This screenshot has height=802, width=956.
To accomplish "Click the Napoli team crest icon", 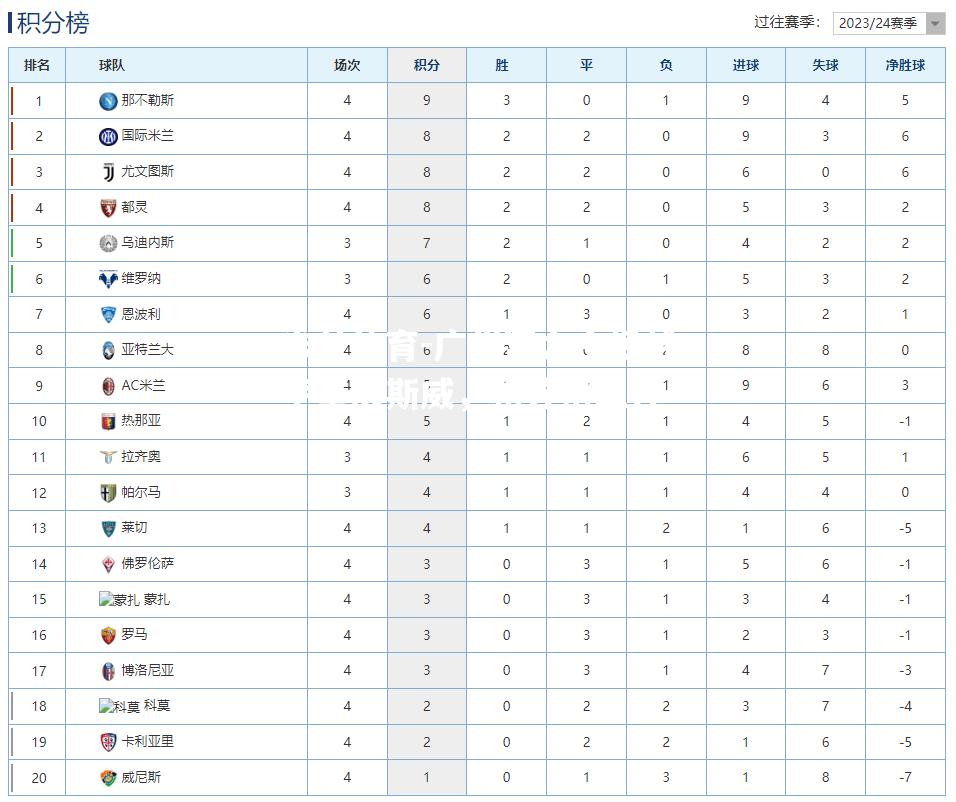I will click(x=108, y=101).
